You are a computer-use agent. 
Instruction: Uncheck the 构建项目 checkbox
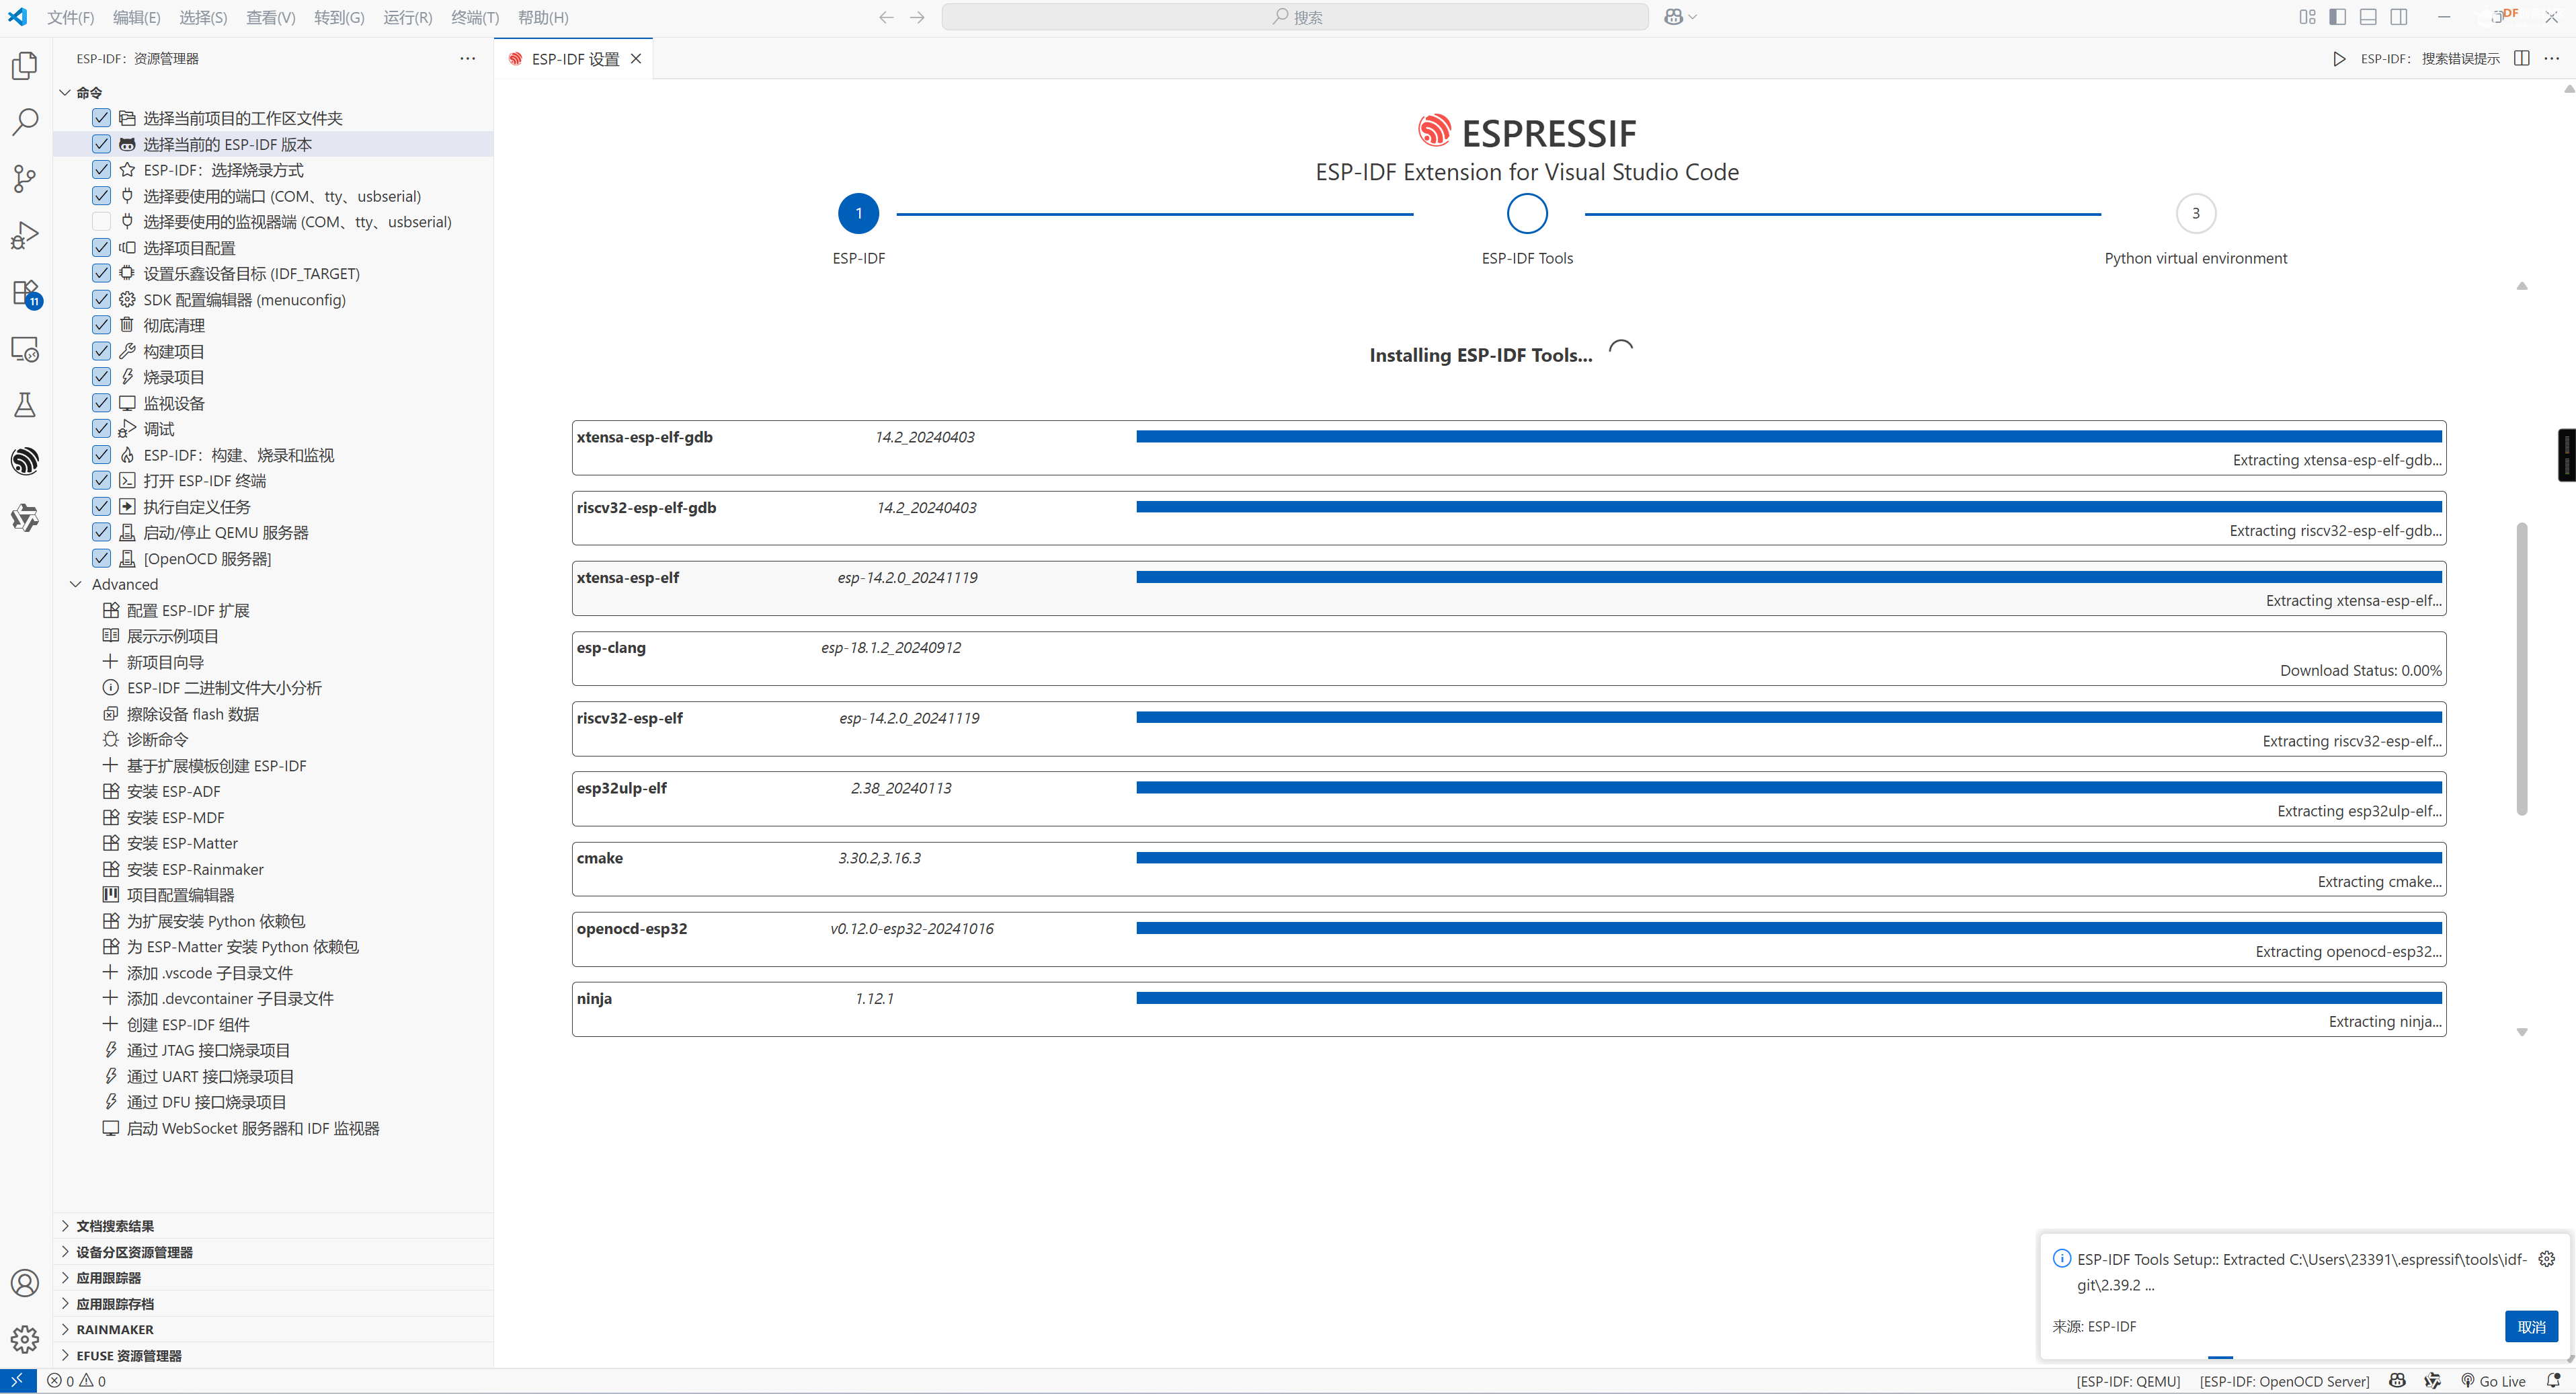coord(101,351)
